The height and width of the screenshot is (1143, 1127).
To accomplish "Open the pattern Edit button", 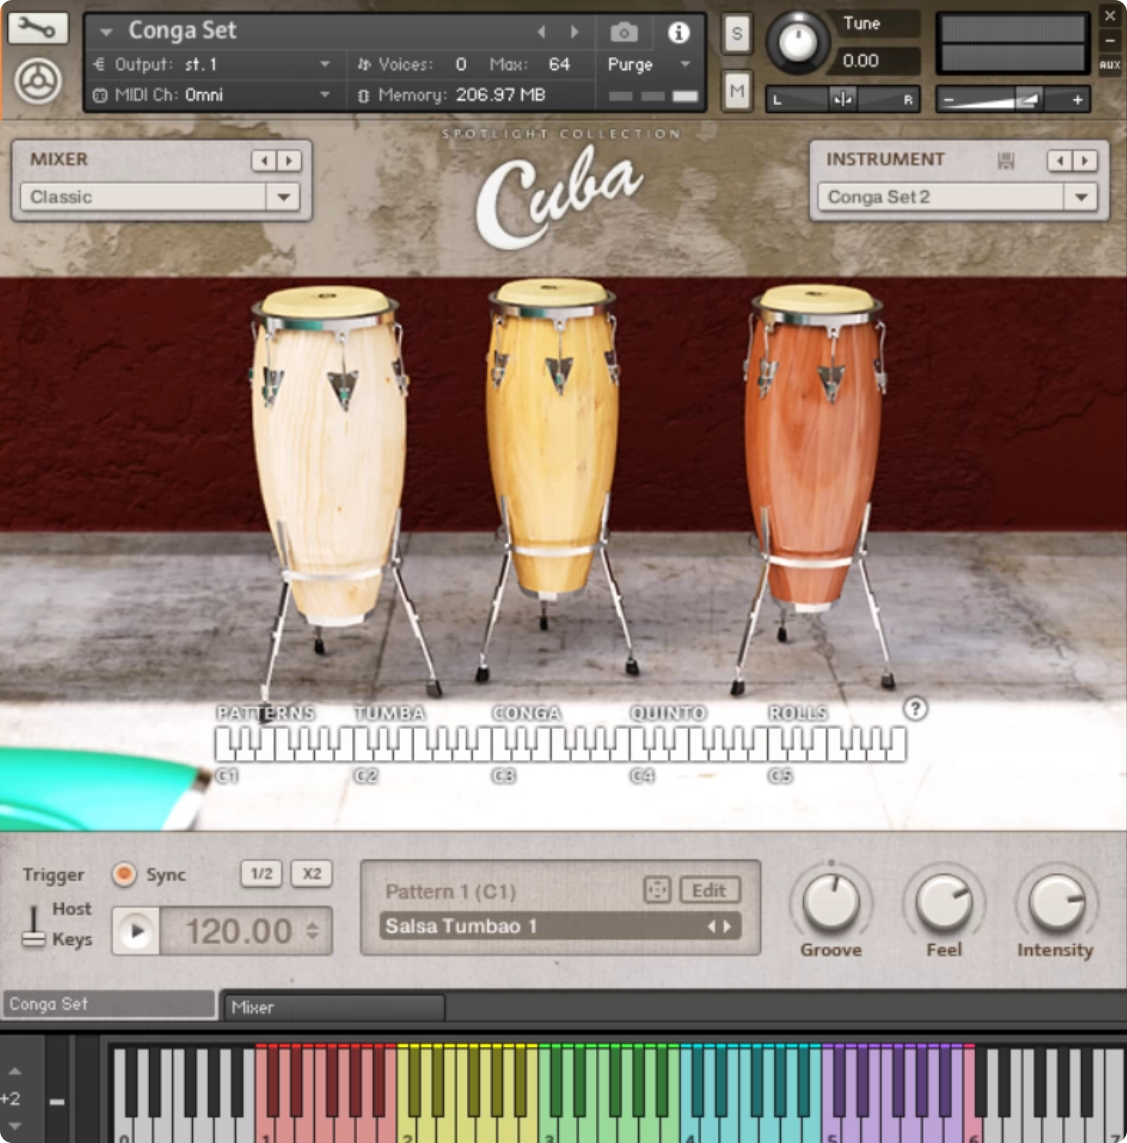I will pos(709,890).
